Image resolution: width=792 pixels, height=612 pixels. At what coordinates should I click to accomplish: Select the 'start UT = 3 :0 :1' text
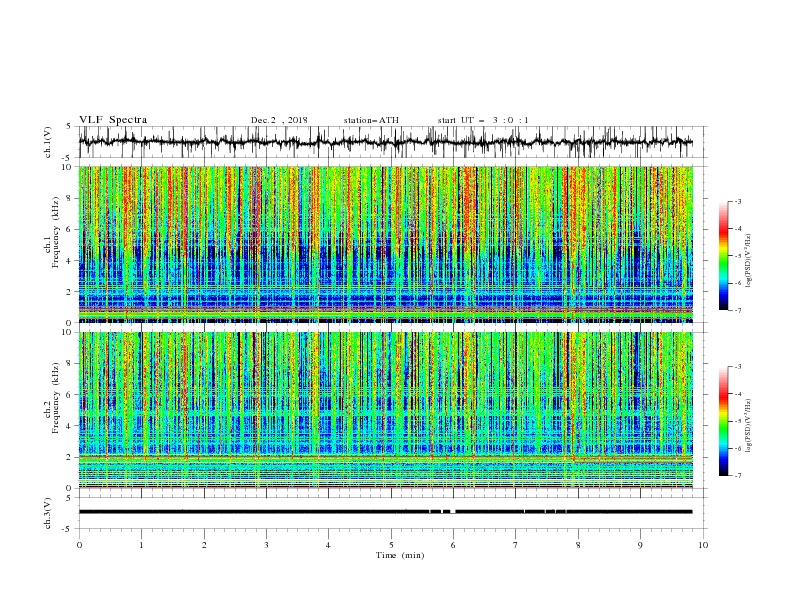[x=483, y=120]
